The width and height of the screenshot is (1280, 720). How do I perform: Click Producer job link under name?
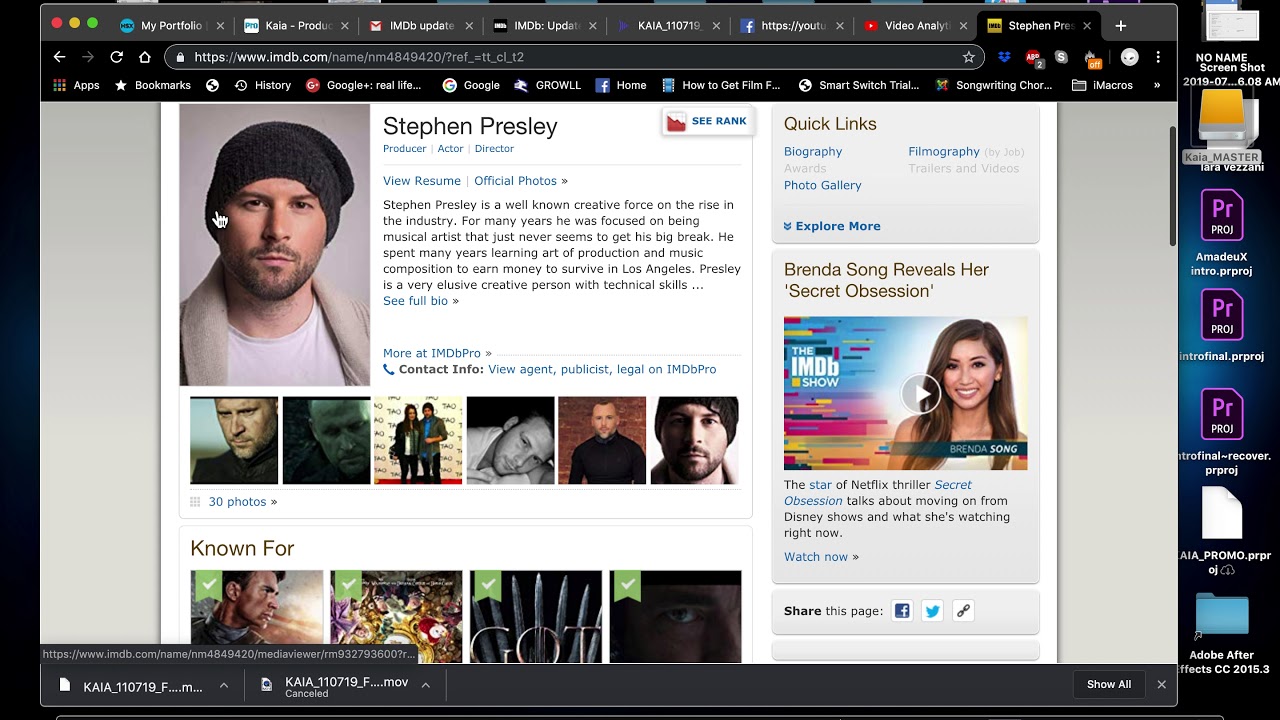pyautogui.click(x=404, y=149)
